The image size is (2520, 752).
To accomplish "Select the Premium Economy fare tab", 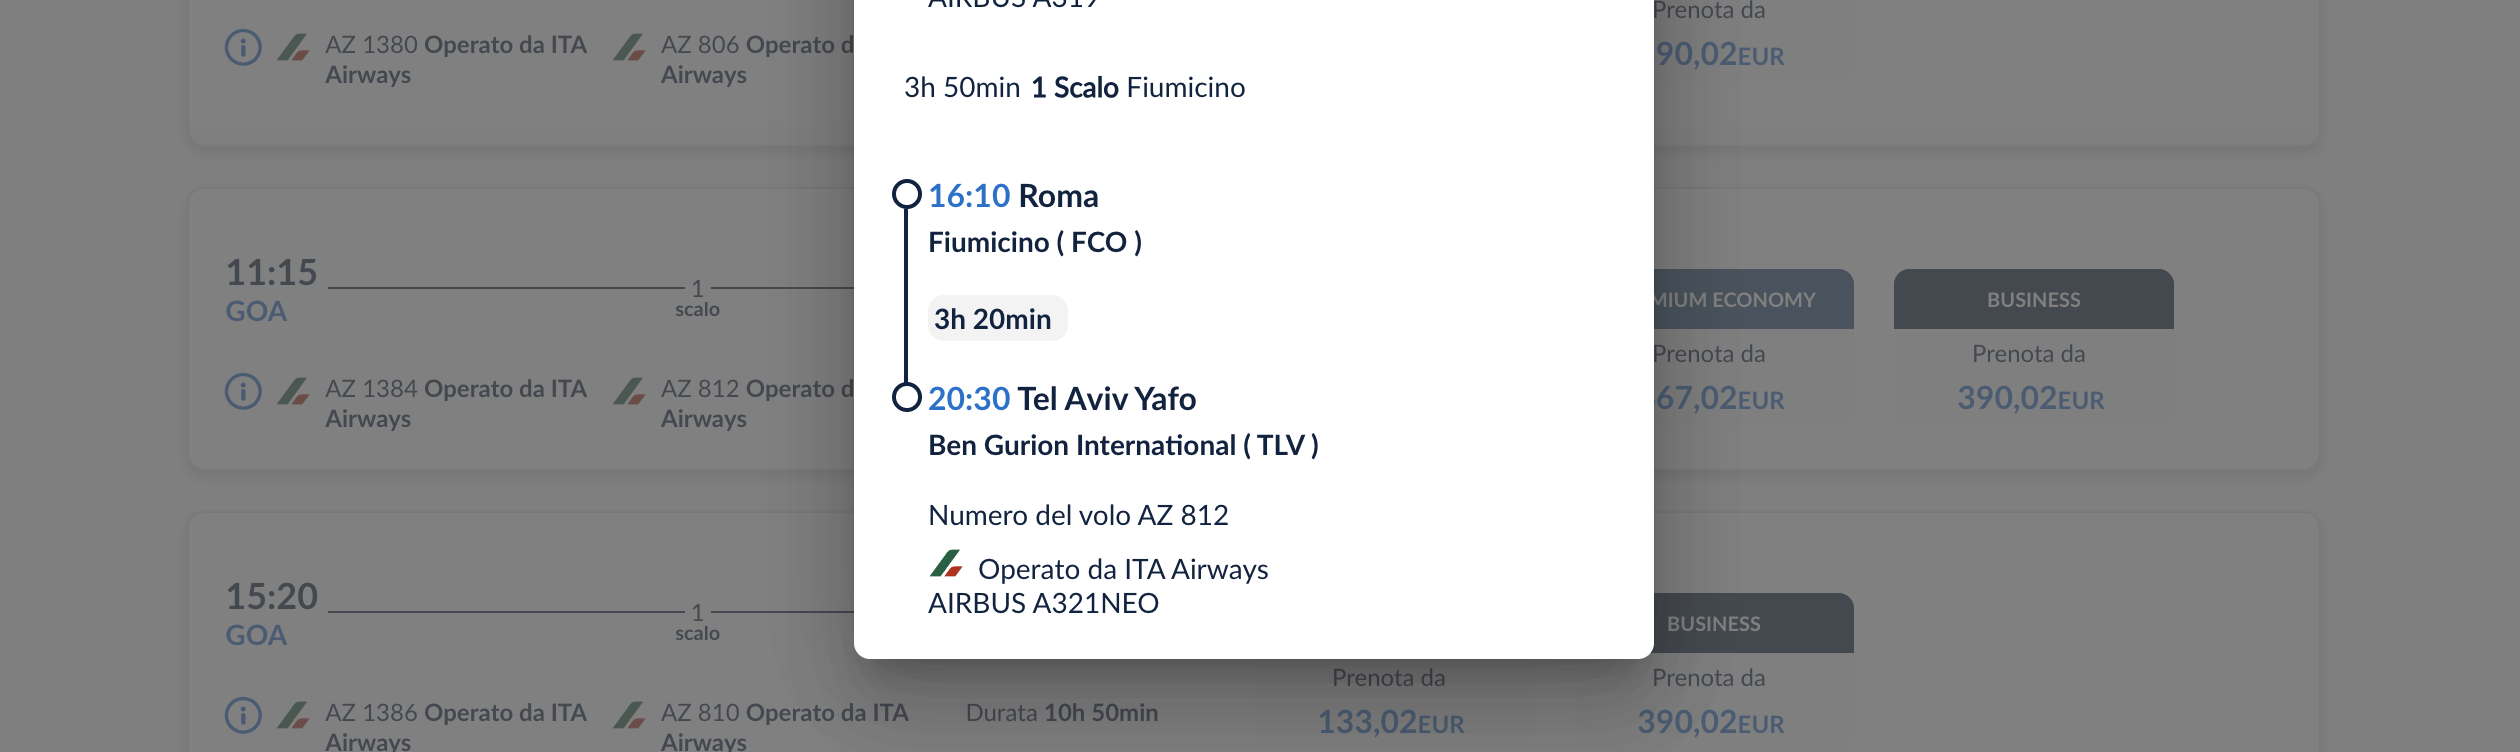I will pos(1753,299).
